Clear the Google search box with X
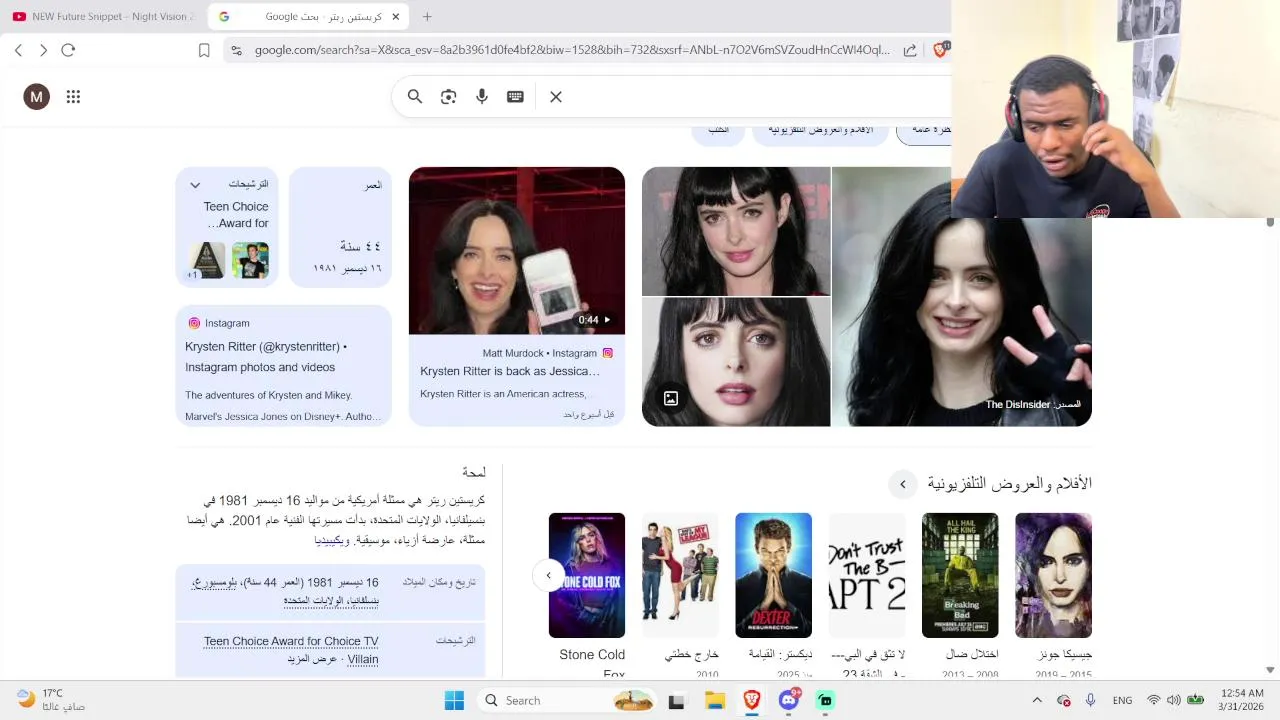This screenshot has width=1280, height=720. (556, 97)
